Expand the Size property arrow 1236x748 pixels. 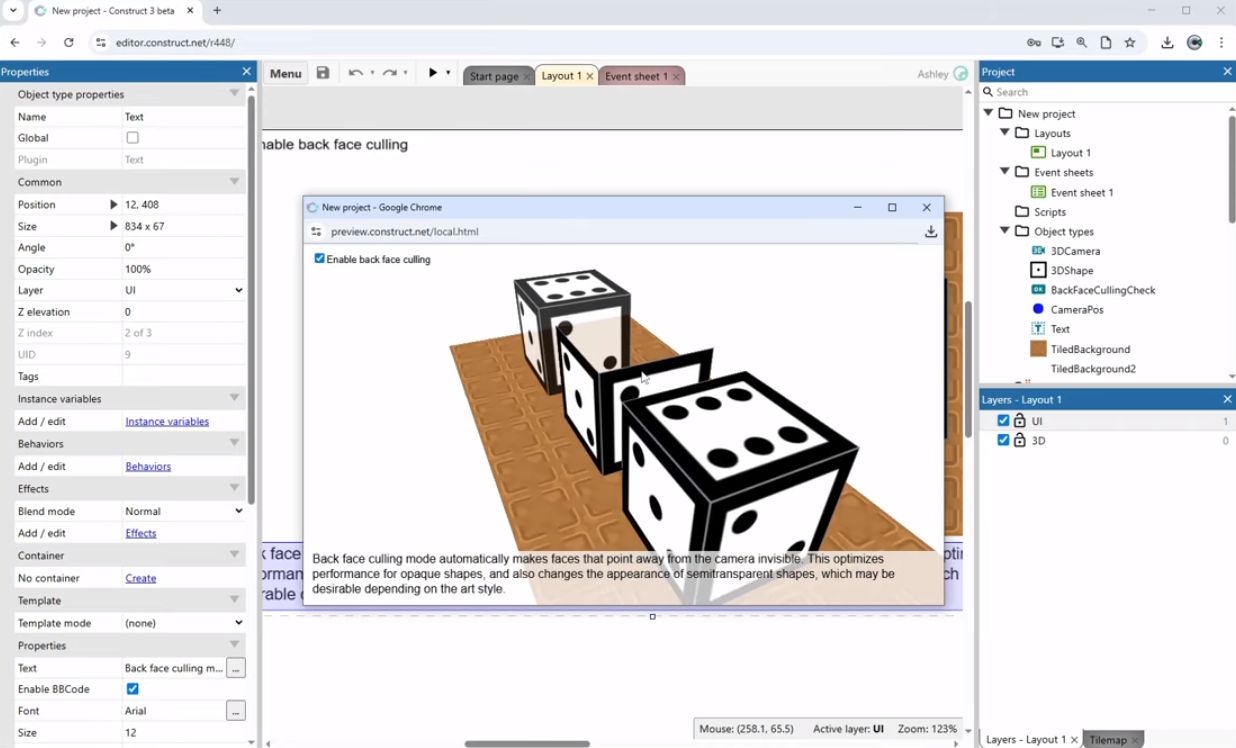(x=113, y=226)
